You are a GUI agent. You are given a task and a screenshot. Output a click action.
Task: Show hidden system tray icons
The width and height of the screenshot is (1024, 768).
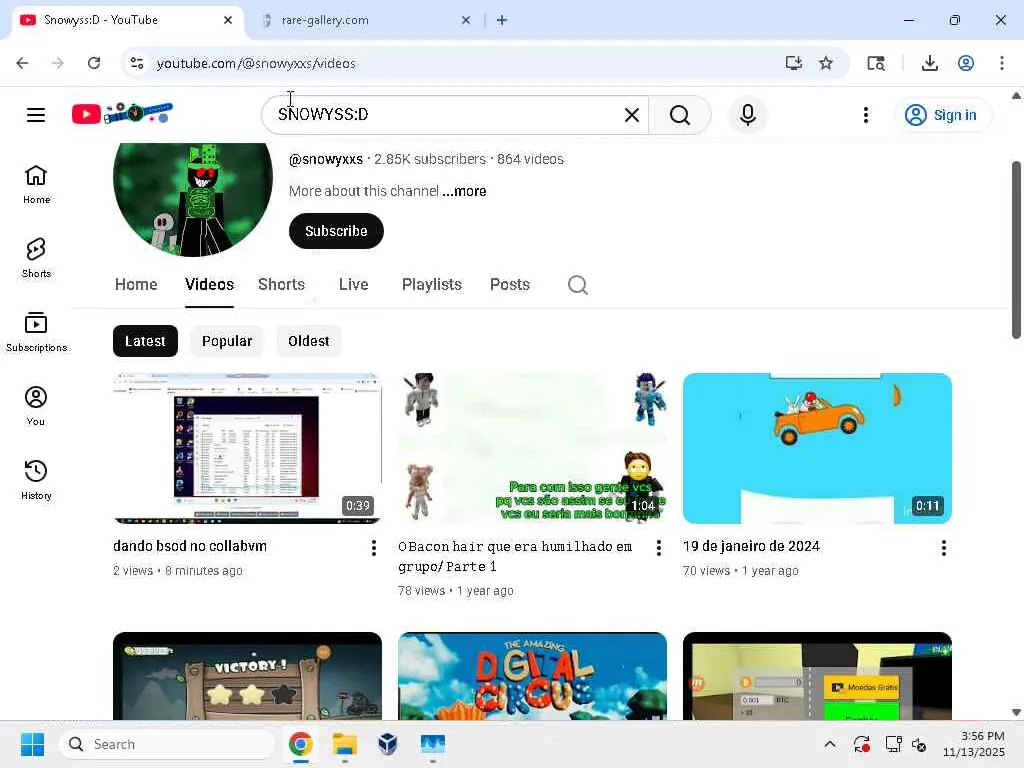[x=829, y=744]
